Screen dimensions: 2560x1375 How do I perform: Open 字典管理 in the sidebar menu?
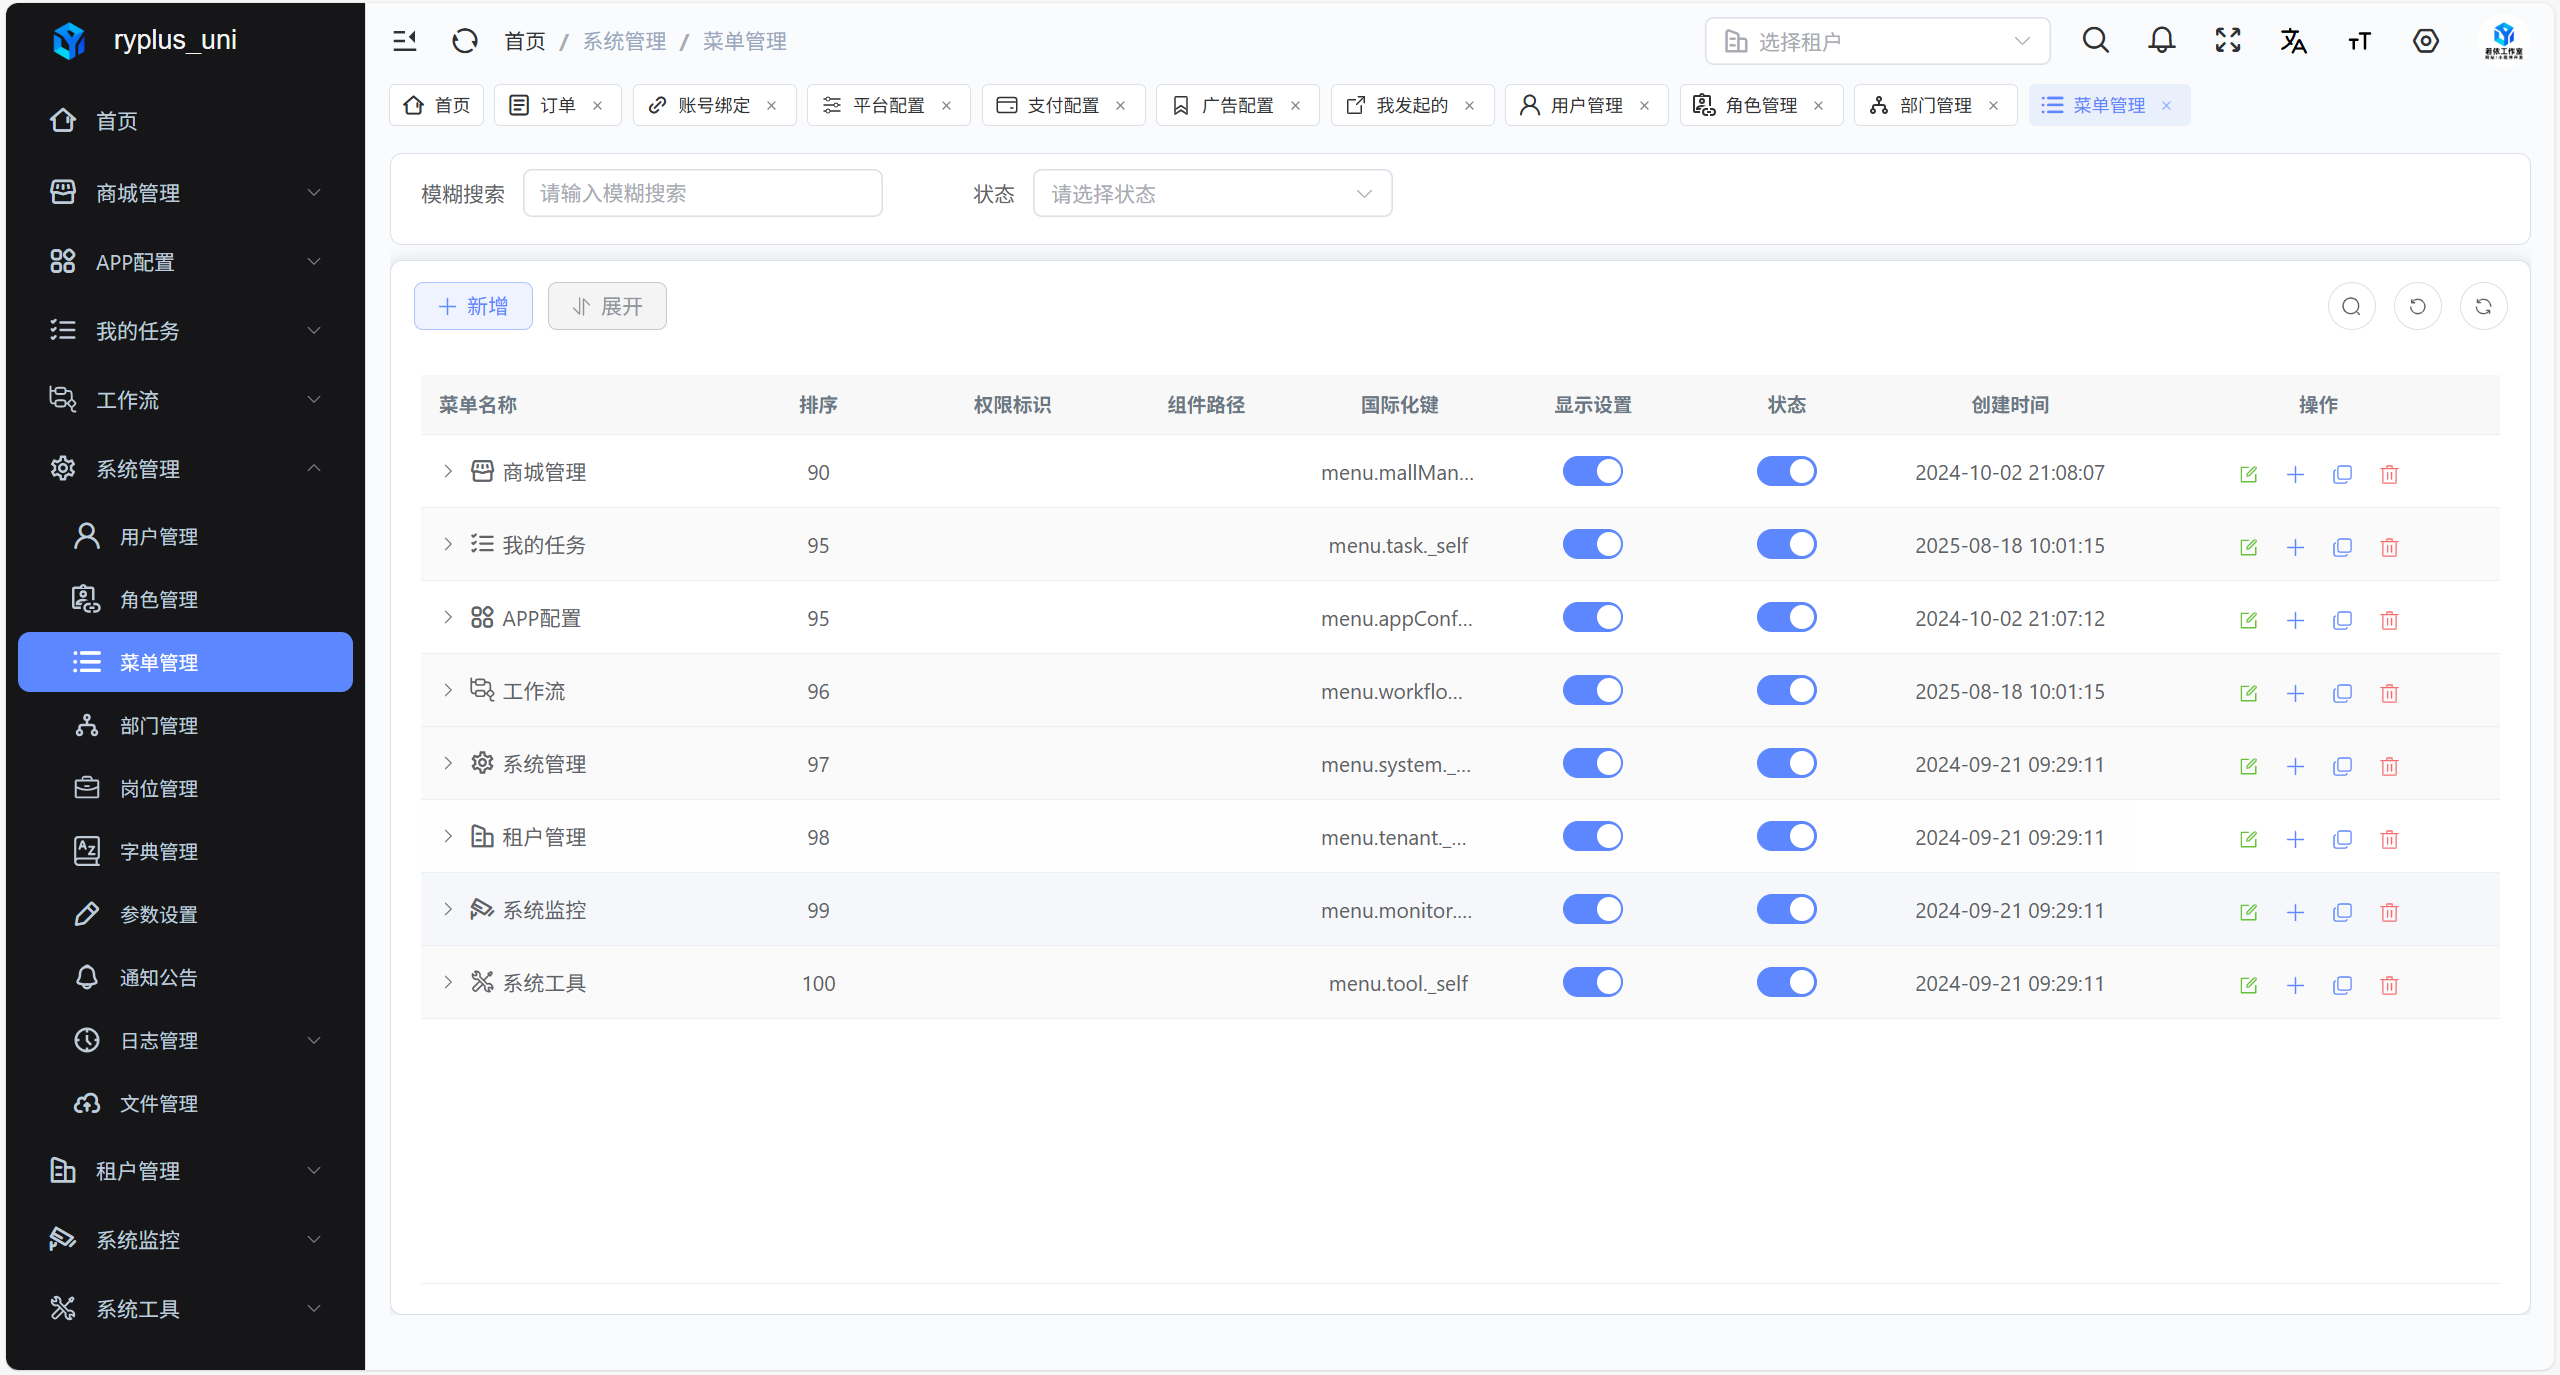click(x=159, y=852)
